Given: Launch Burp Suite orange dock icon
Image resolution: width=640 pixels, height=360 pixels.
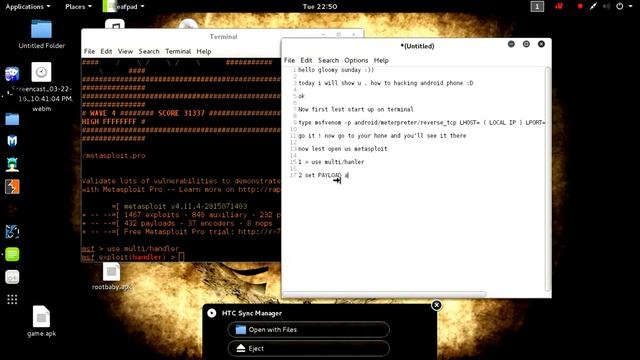Looking at the screenshot, I should [12, 187].
